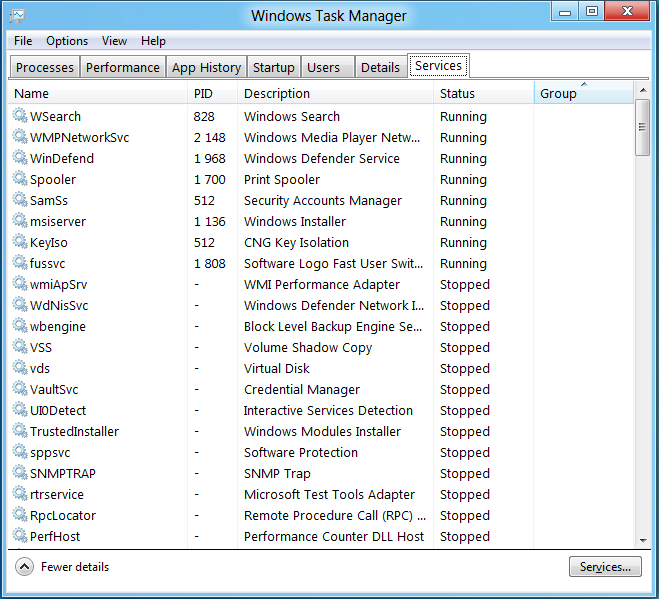Click the TrustedInstaller service gear icon

pos(20,430)
